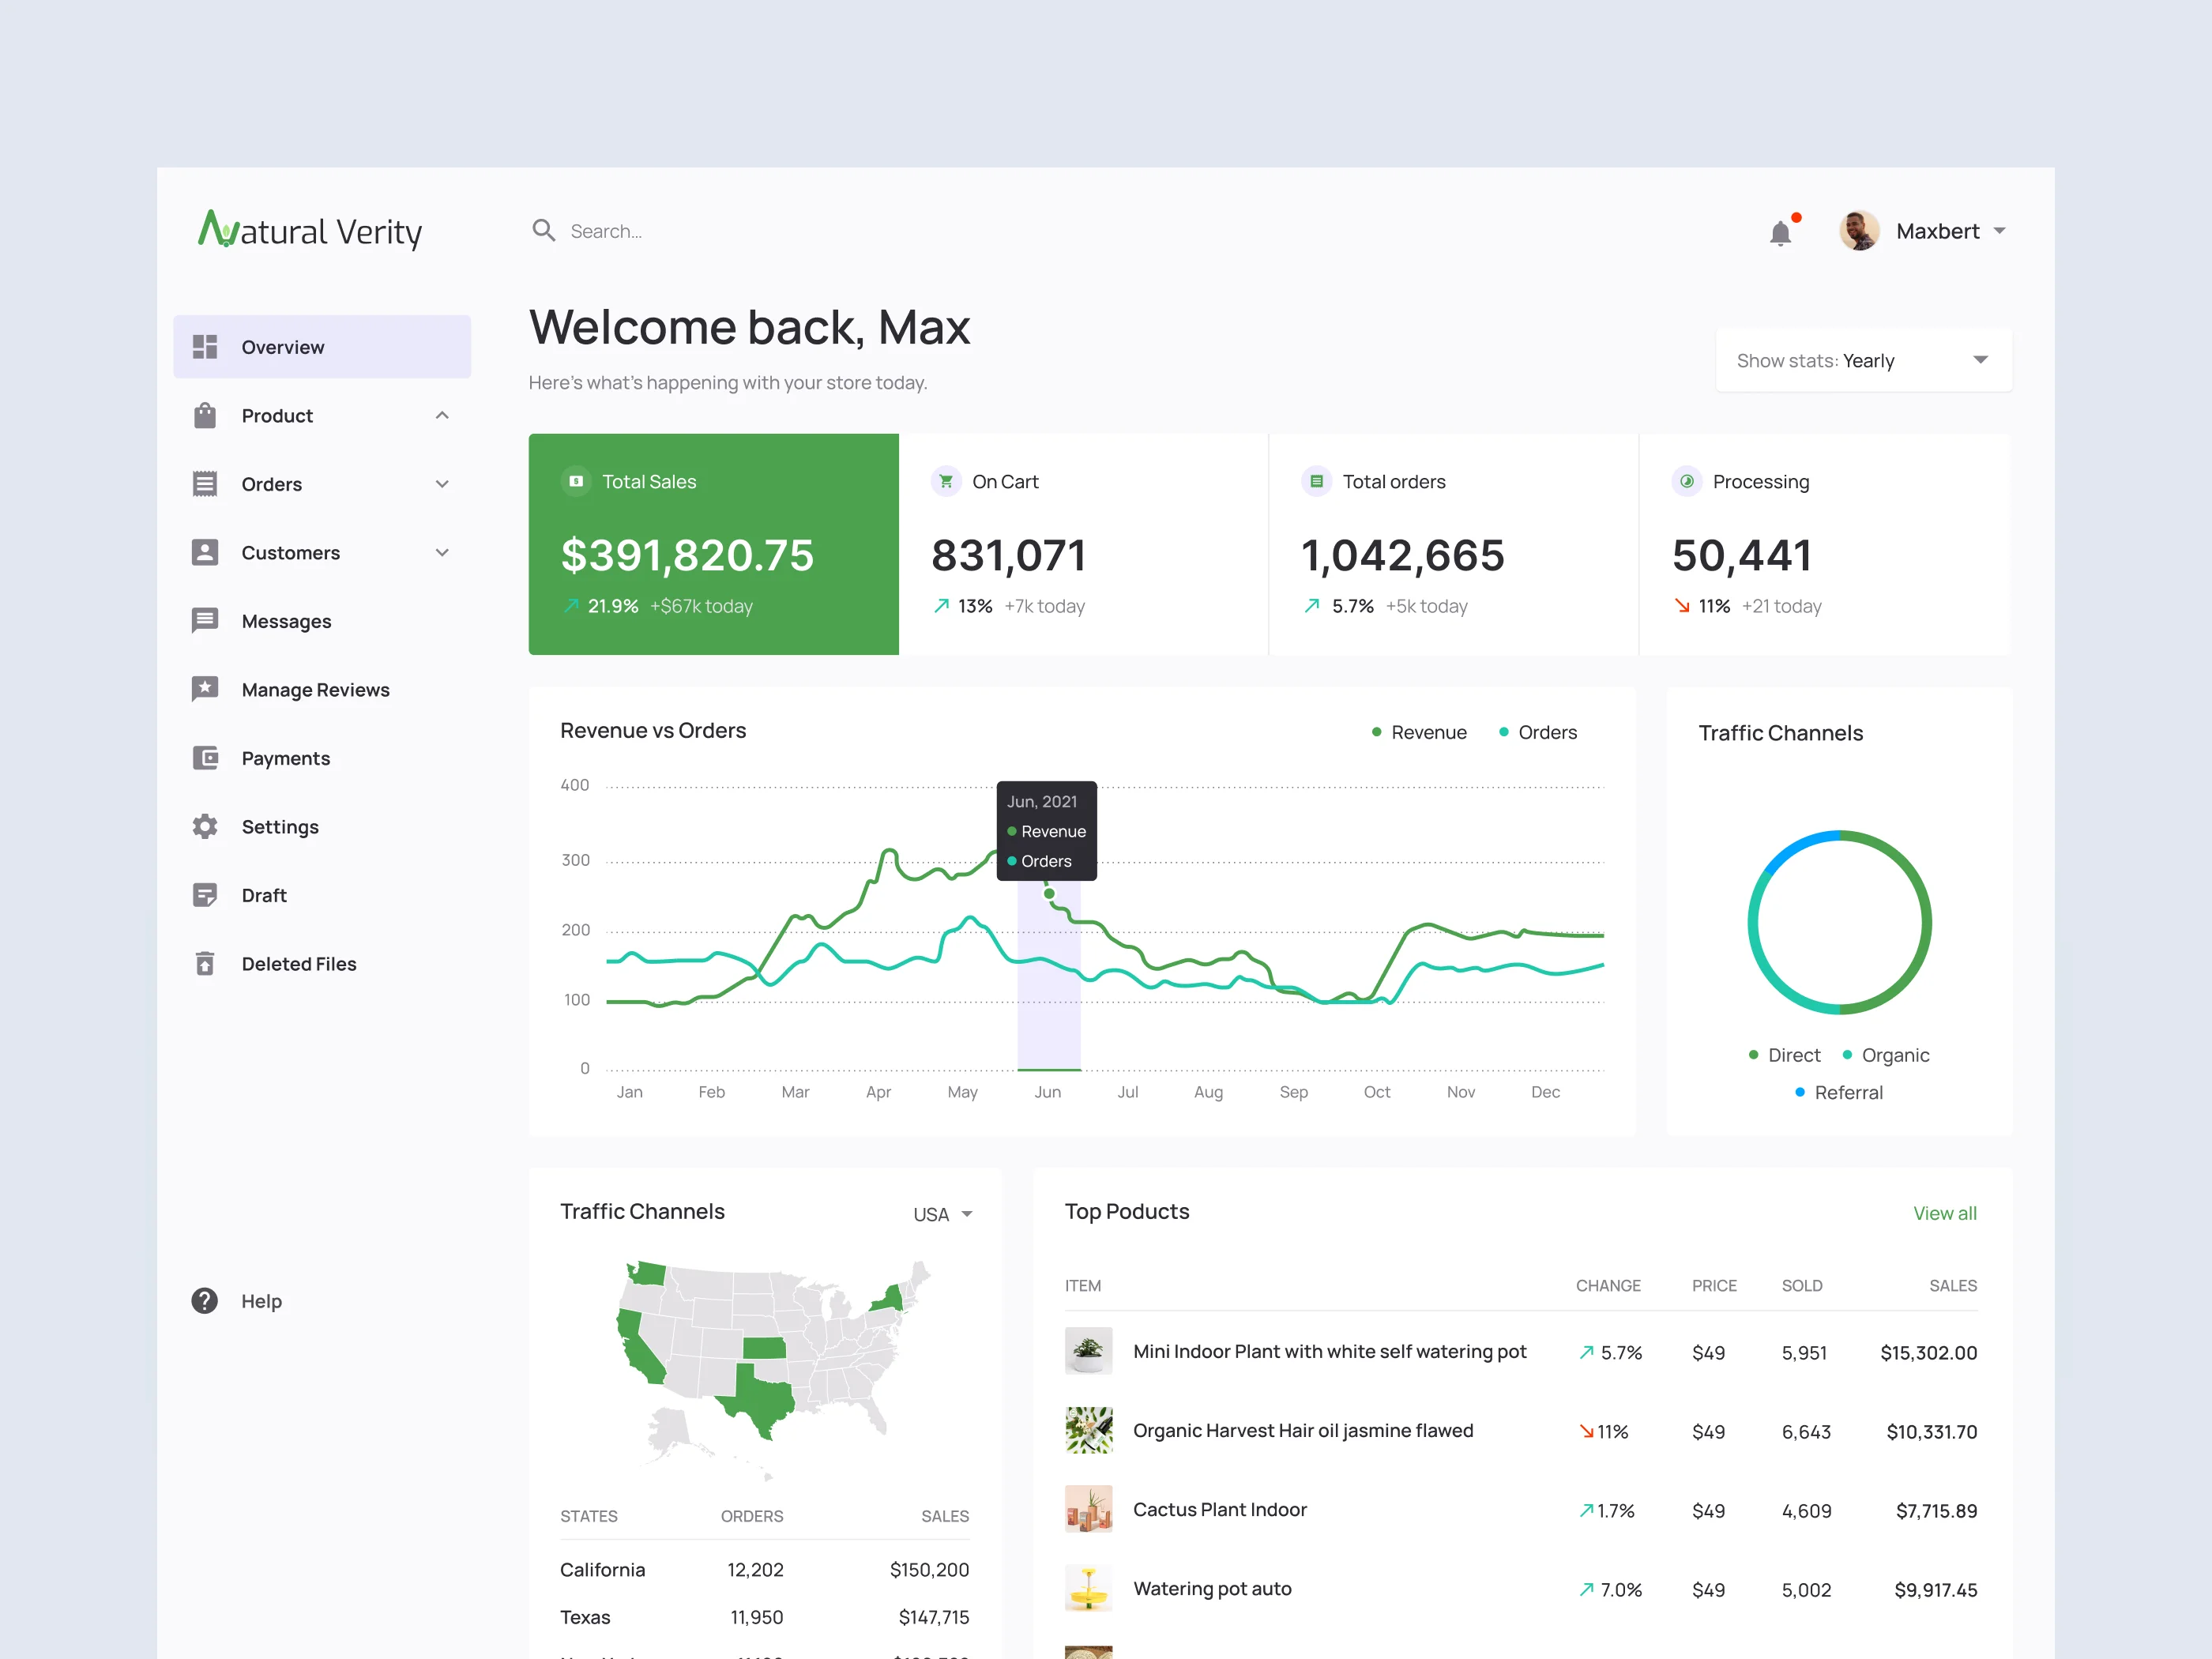Click the View all link
The image size is (2212, 1659).
tap(1945, 1213)
